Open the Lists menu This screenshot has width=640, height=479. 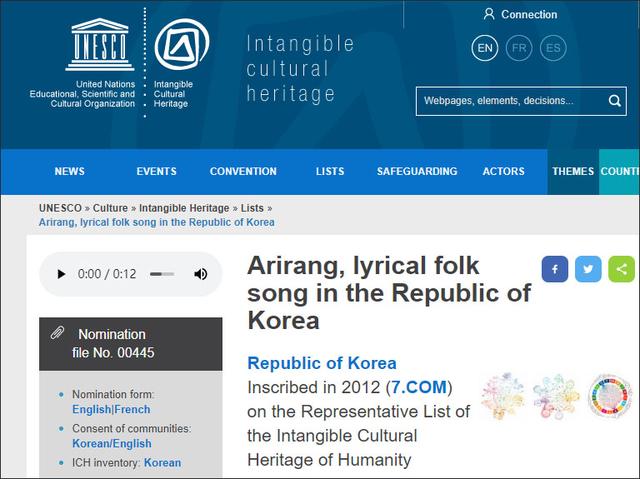pos(330,172)
